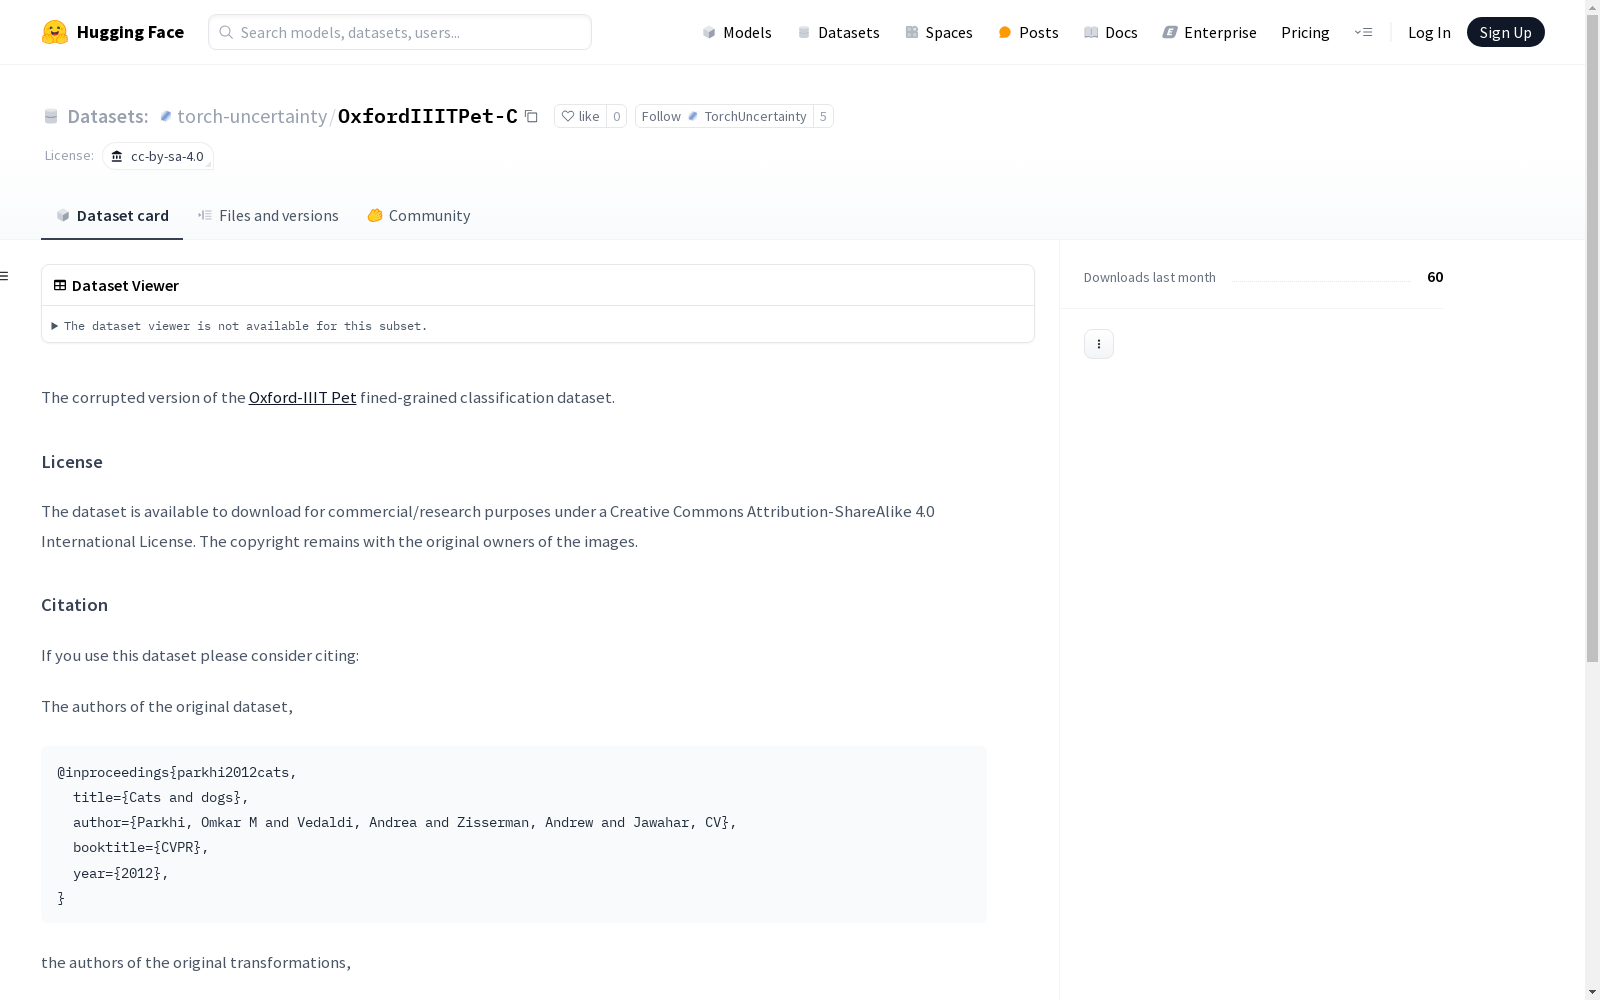Open the torch-uncertainty organization link
Image resolution: width=1600 pixels, height=1000 pixels.
pyautogui.click(x=252, y=116)
